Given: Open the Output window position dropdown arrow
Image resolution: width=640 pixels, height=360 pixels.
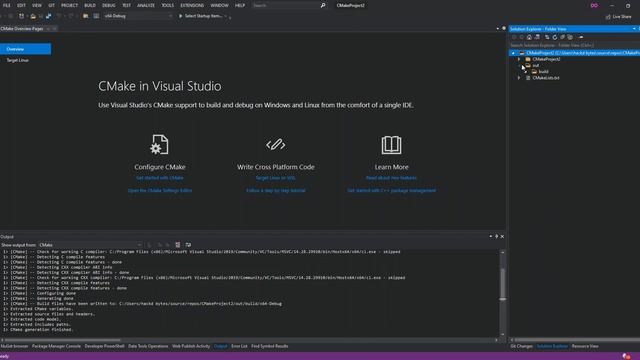Looking at the screenshot, I should click(x=491, y=236).
